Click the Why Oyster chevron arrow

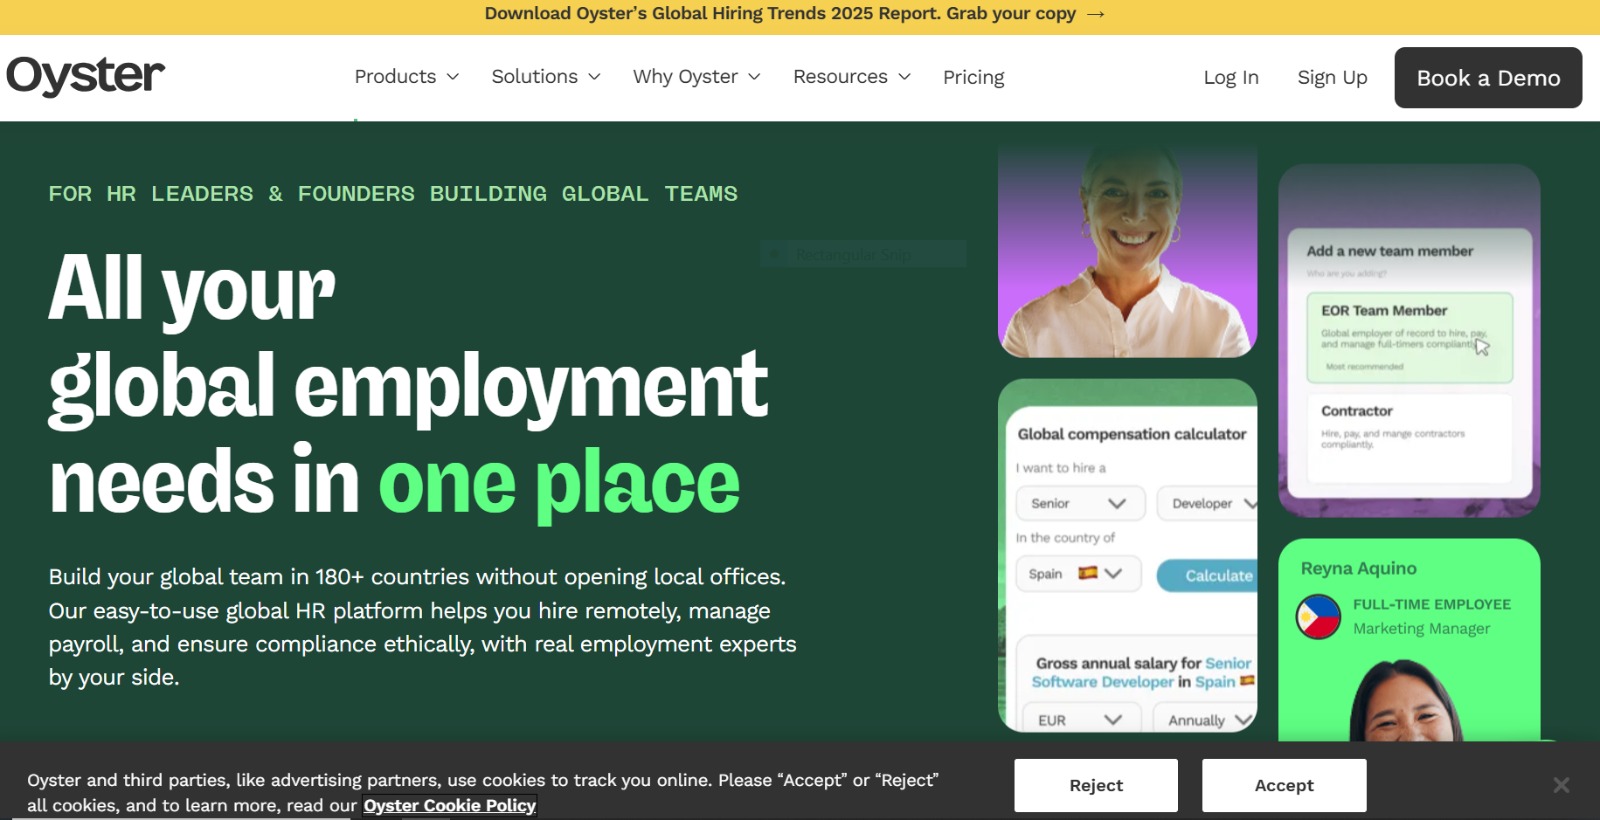[x=754, y=77]
